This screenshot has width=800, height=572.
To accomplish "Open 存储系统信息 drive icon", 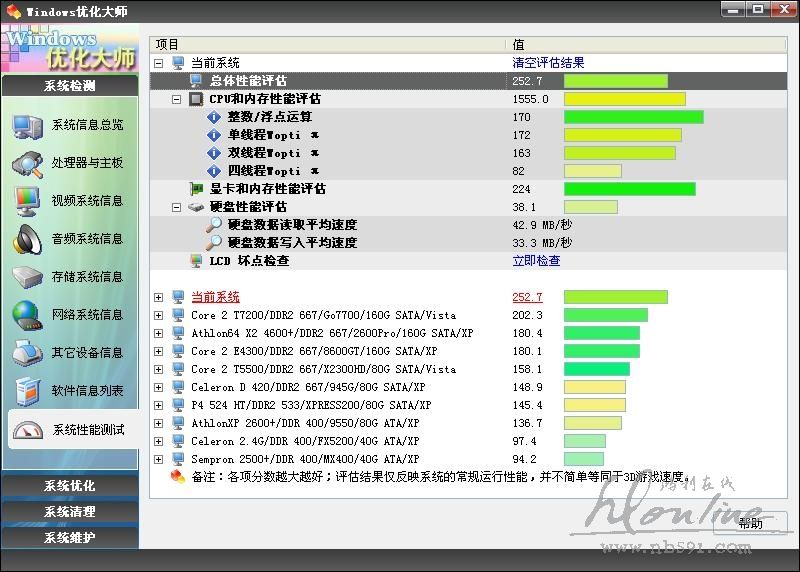I will [x=27, y=277].
